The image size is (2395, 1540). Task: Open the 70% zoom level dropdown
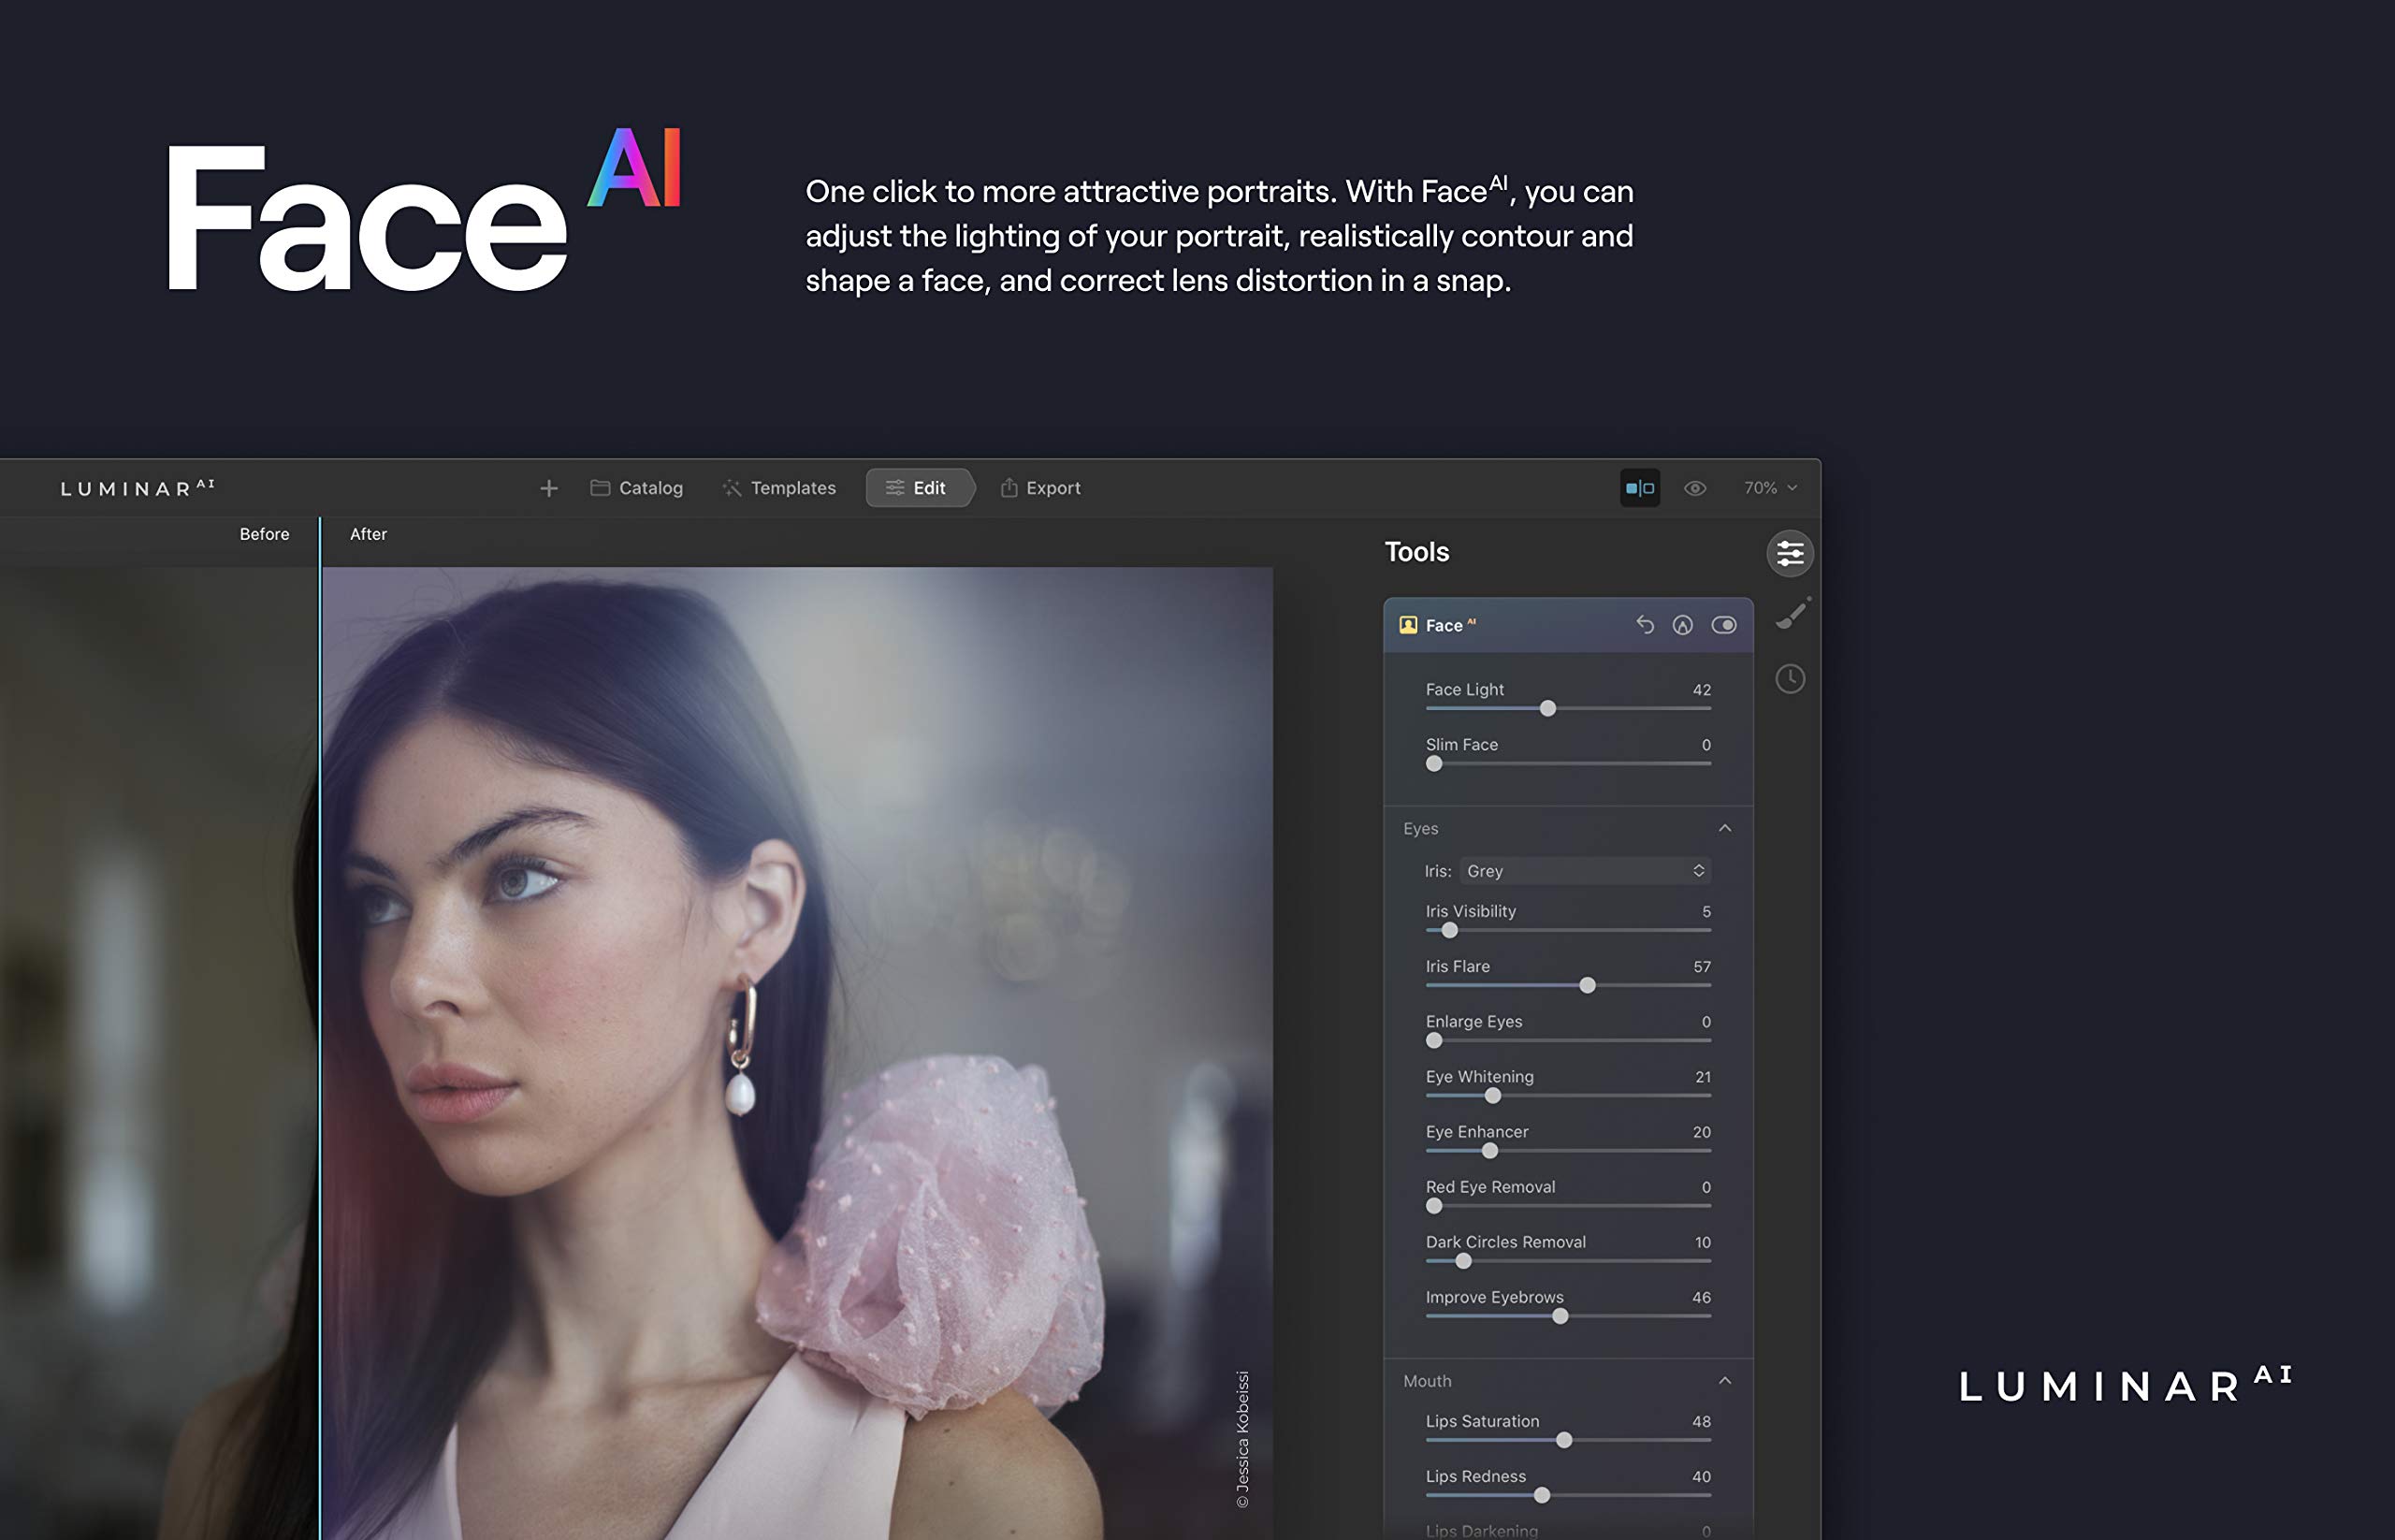(x=1769, y=488)
